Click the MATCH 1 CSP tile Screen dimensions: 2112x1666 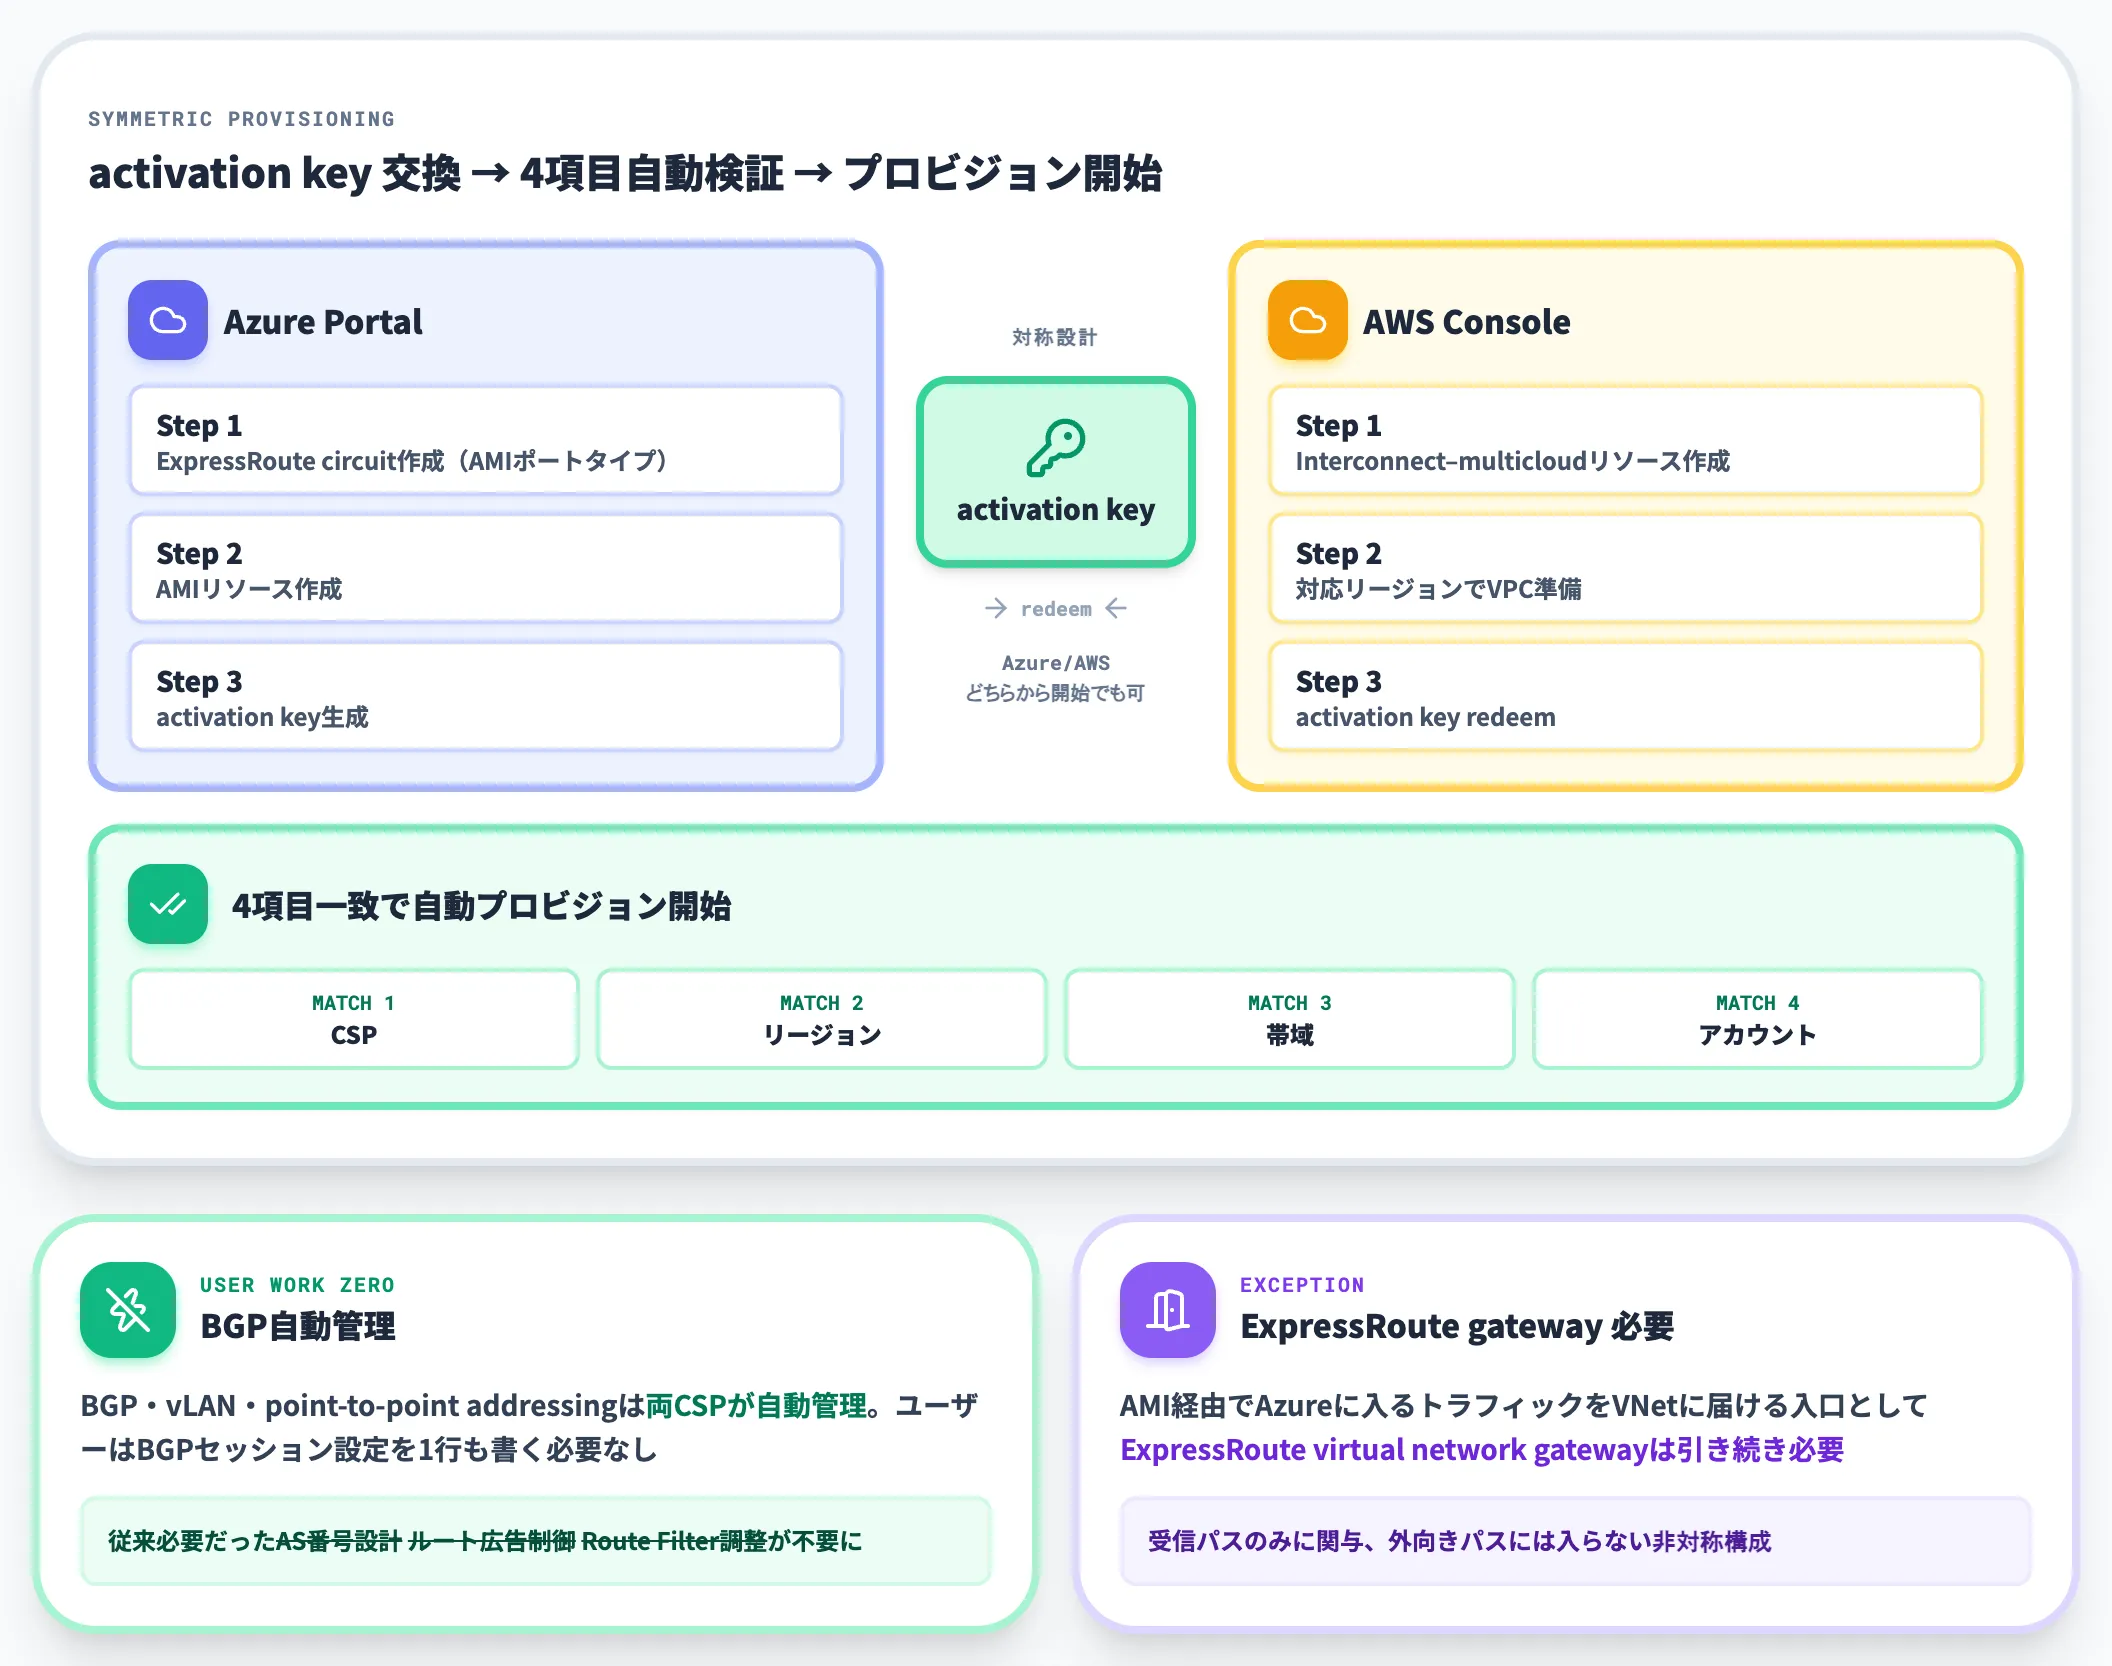(354, 1019)
